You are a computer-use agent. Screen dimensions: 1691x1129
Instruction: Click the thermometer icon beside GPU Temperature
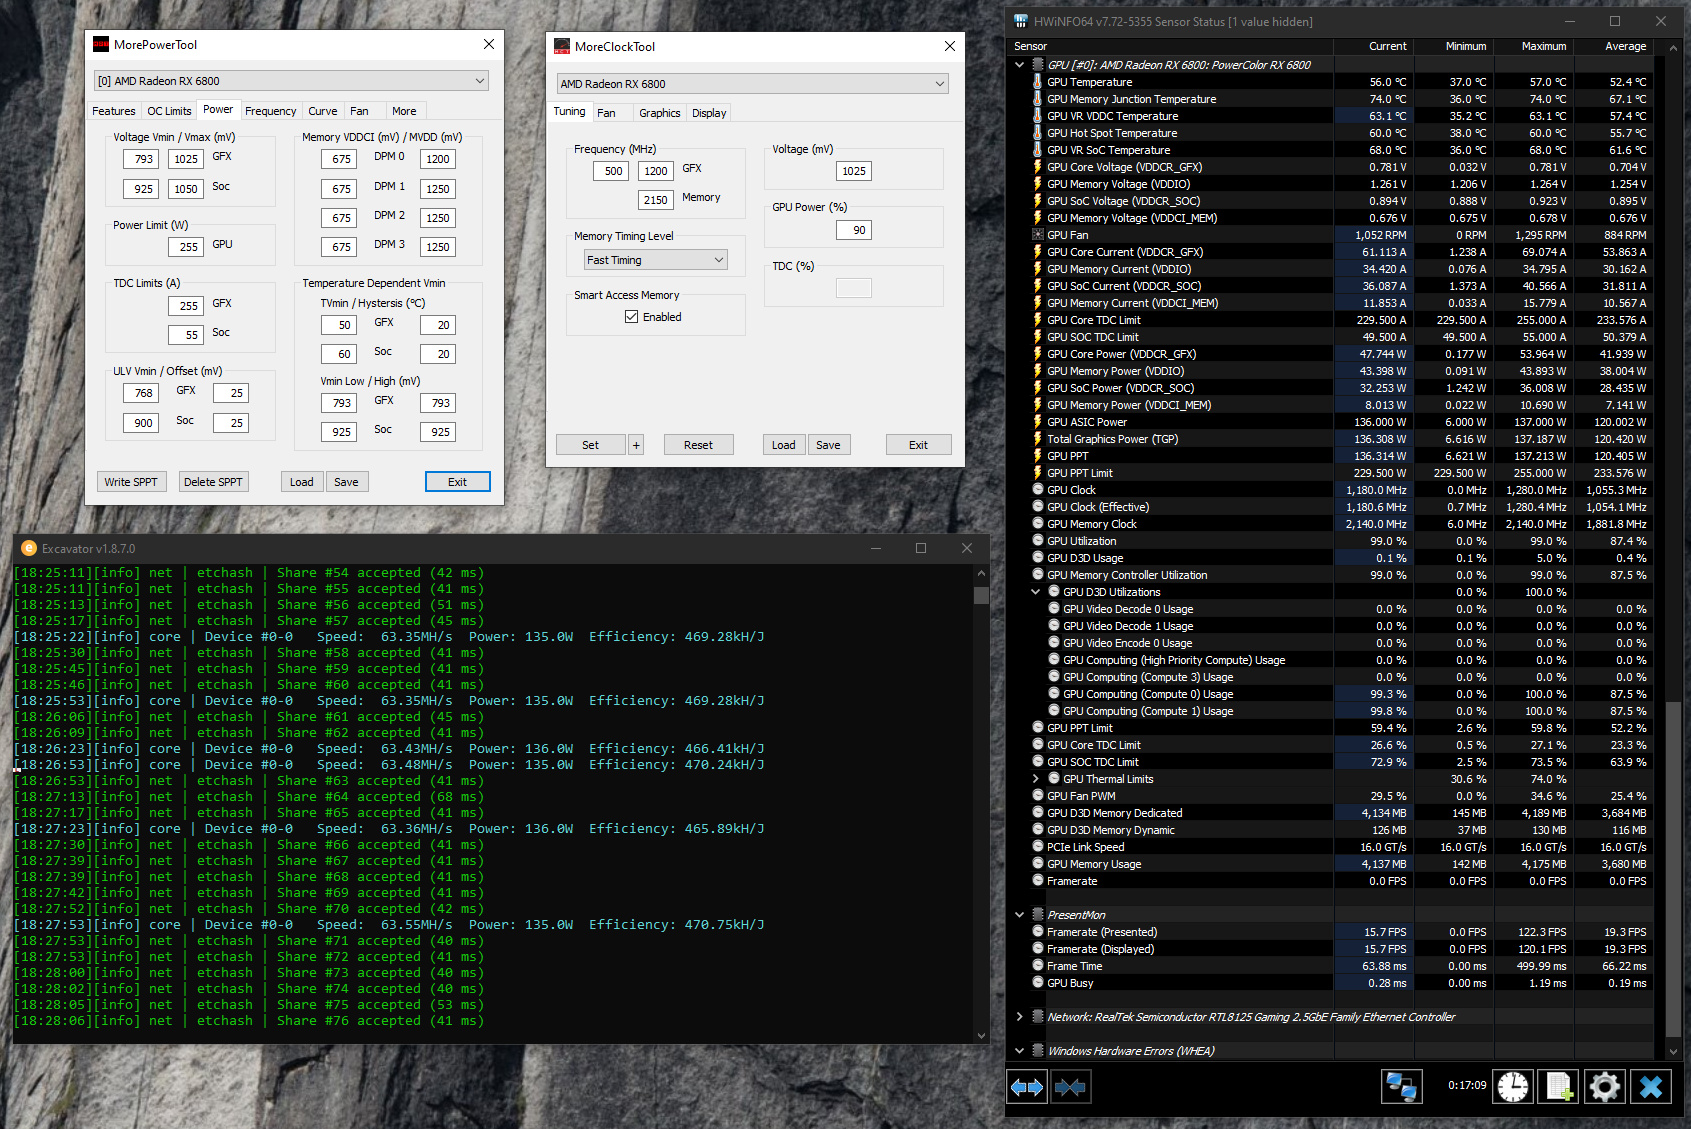point(1038,82)
